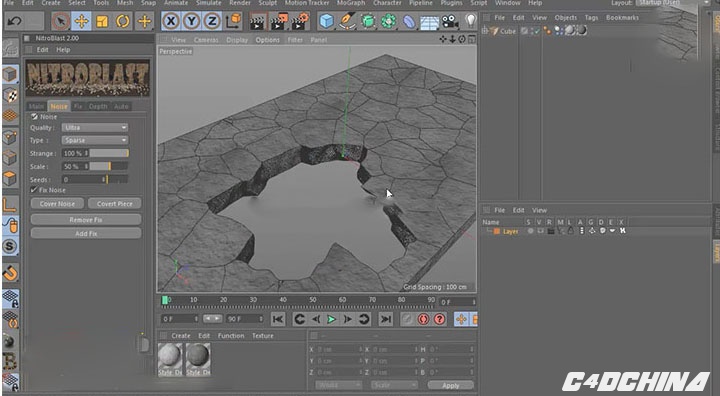Expand the Cube object hierarchy
The height and width of the screenshot is (396, 720).
(485, 31)
